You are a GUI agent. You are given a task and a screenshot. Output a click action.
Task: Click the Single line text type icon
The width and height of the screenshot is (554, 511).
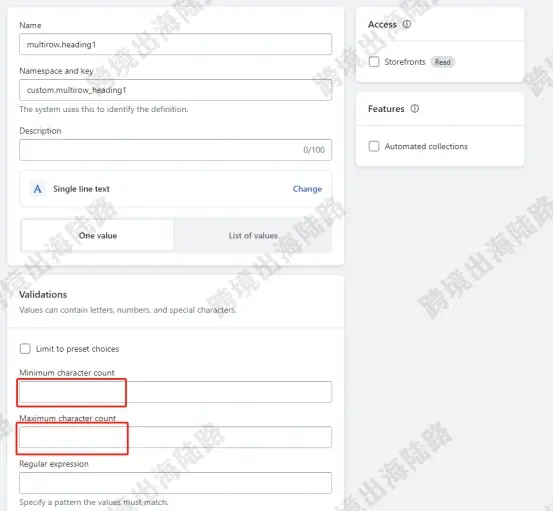[37, 189]
